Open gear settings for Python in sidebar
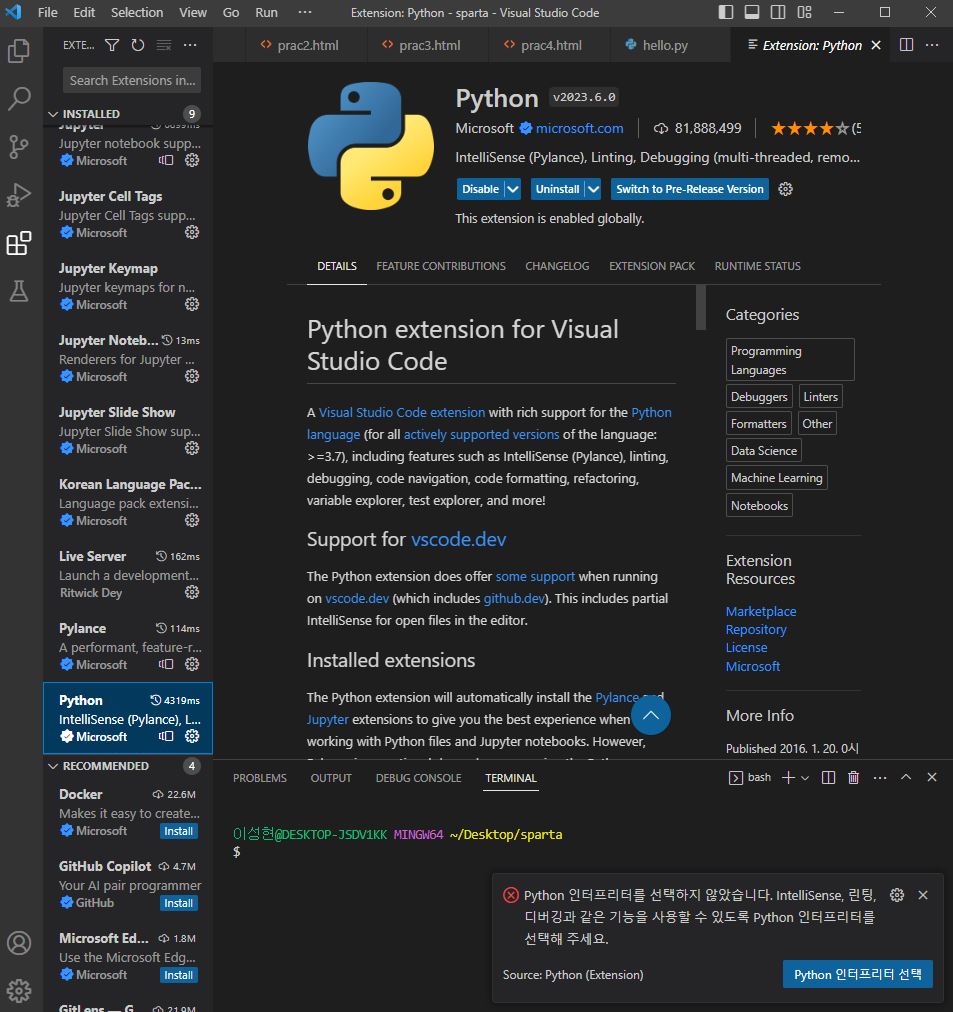953x1012 pixels. [x=192, y=736]
